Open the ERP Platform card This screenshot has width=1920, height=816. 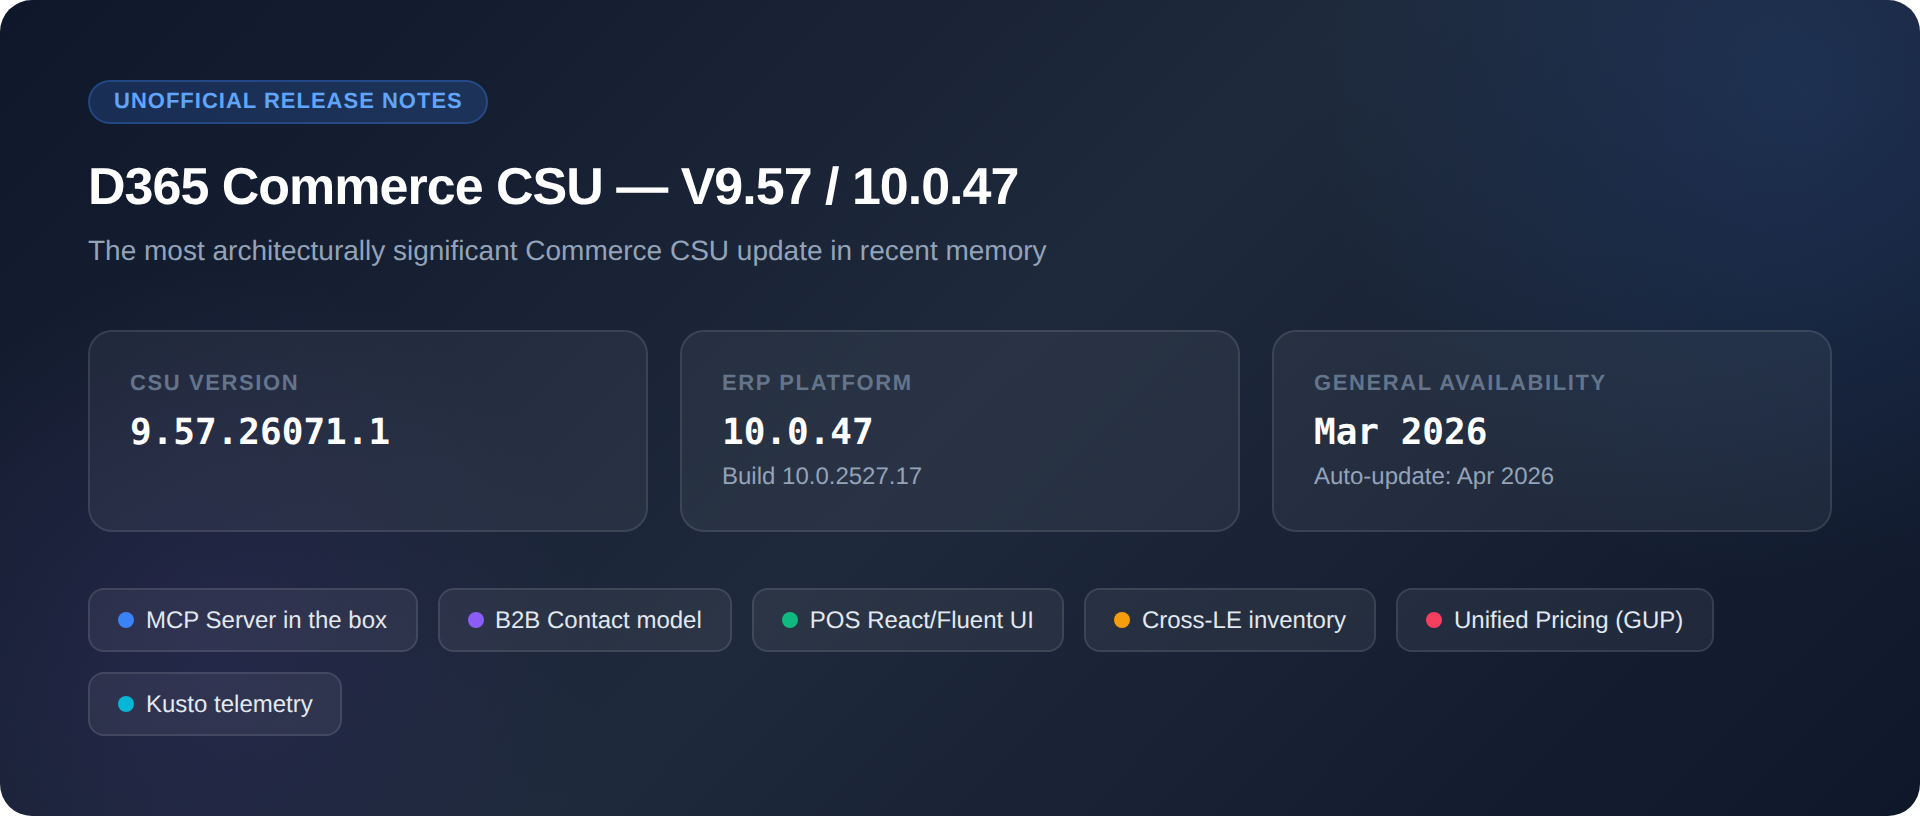pos(960,431)
